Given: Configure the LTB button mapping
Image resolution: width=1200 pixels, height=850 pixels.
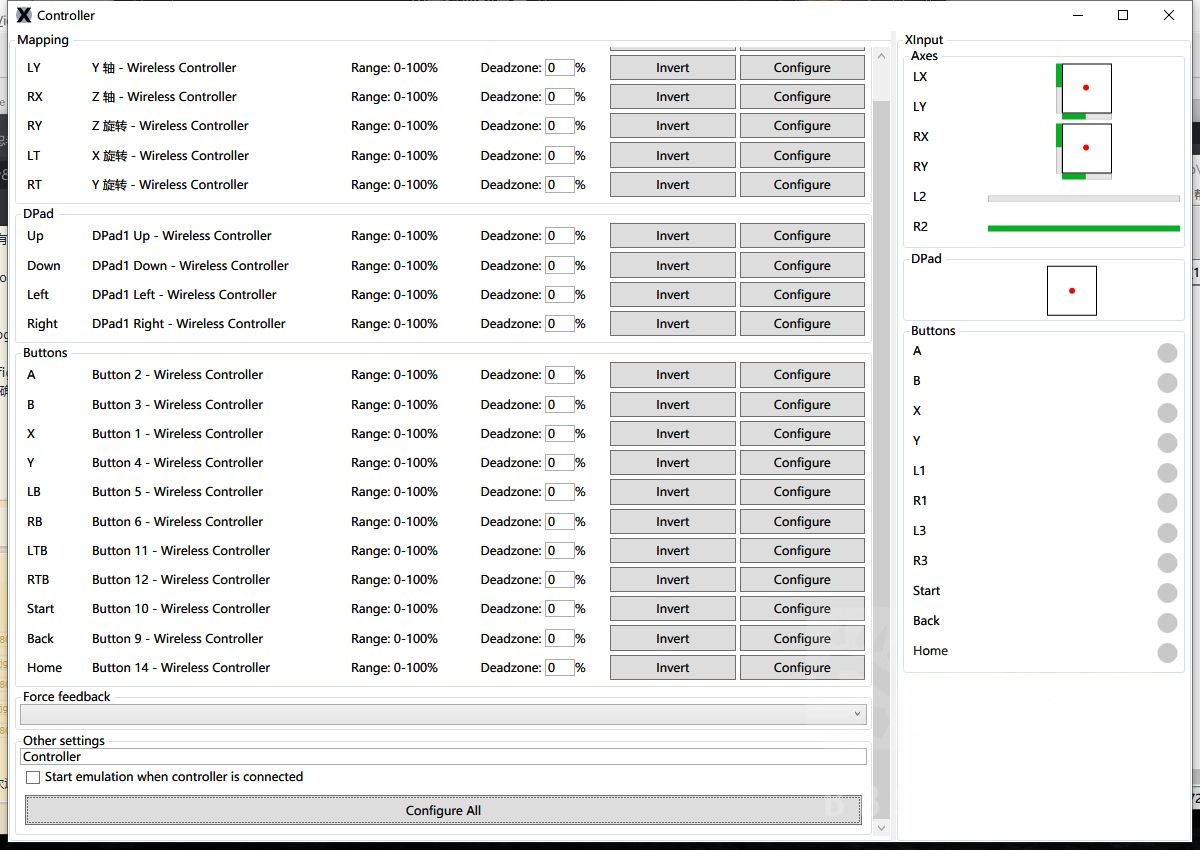Looking at the screenshot, I should coord(802,551).
